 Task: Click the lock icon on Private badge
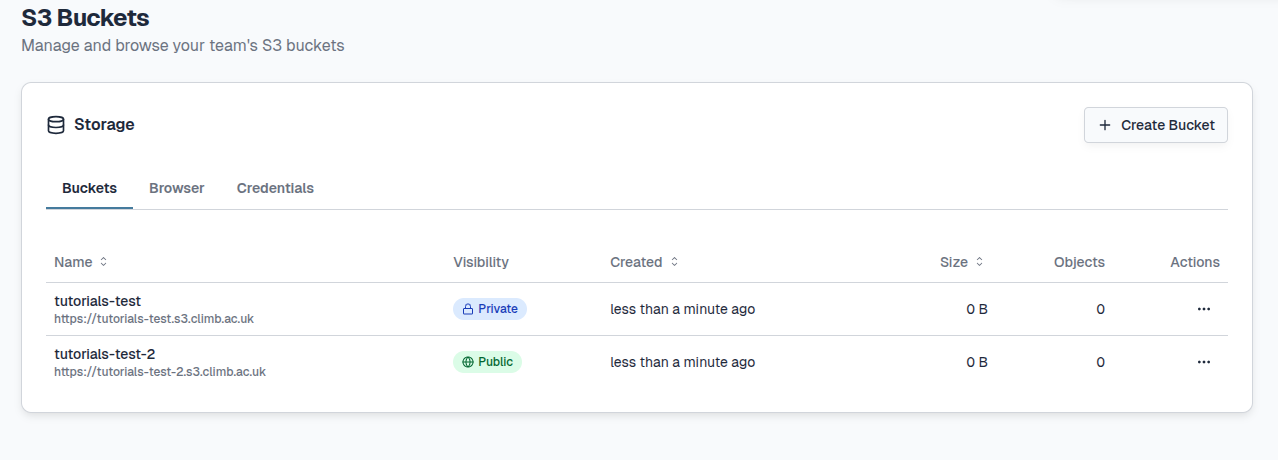(467, 309)
